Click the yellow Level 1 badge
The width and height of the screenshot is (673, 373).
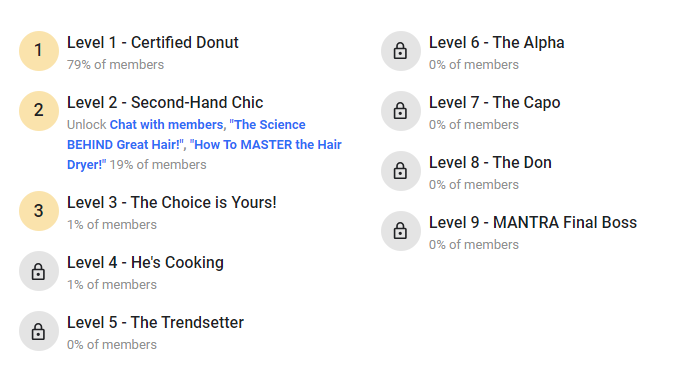tap(39, 51)
